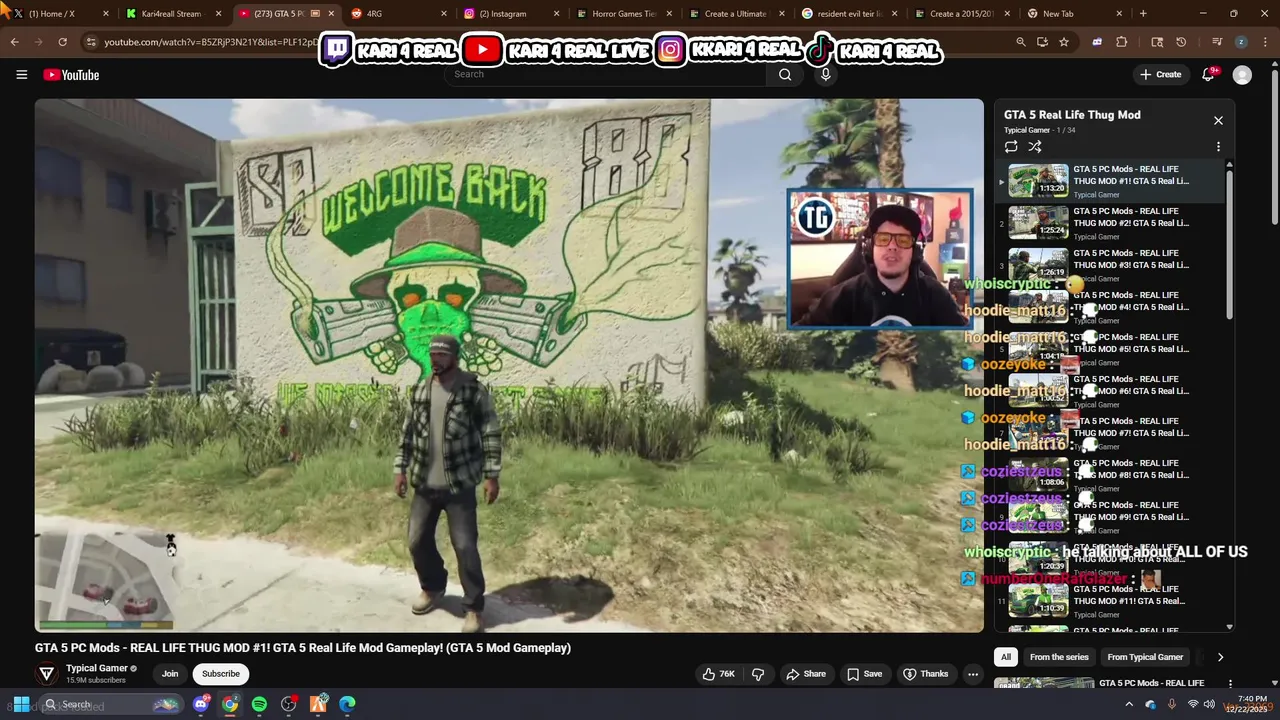
Task: Open Chrome from the taskbar
Action: pos(230,704)
